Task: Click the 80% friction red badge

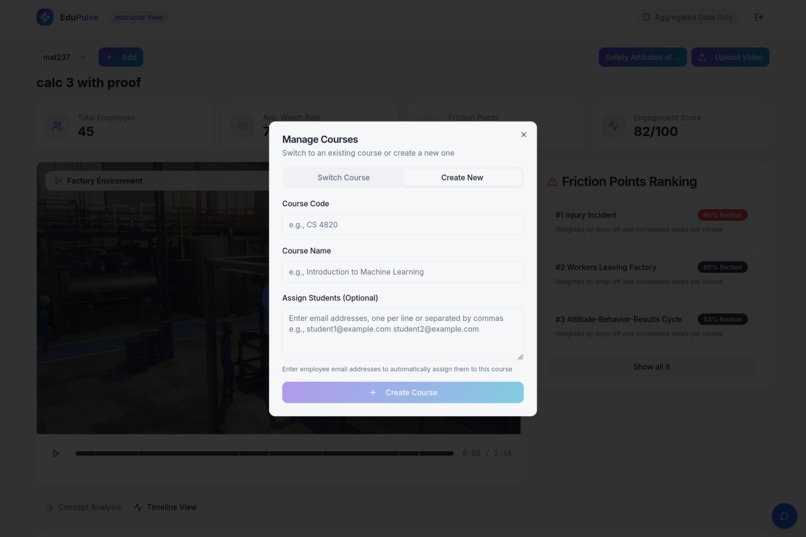Action: [722, 215]
